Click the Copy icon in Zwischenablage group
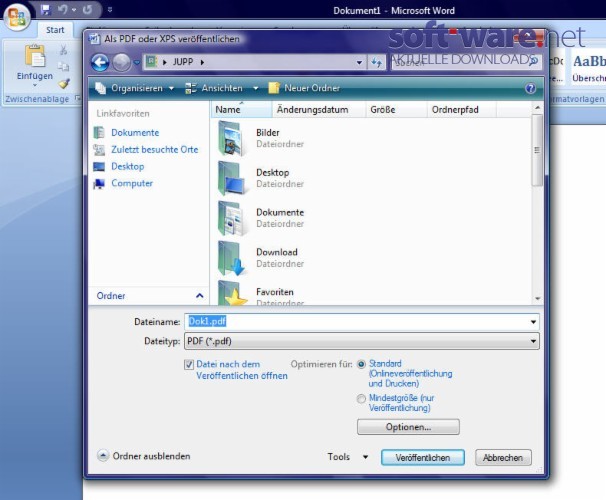The height and width of the screenshot is (500, 606). click(x=64, y=66)
